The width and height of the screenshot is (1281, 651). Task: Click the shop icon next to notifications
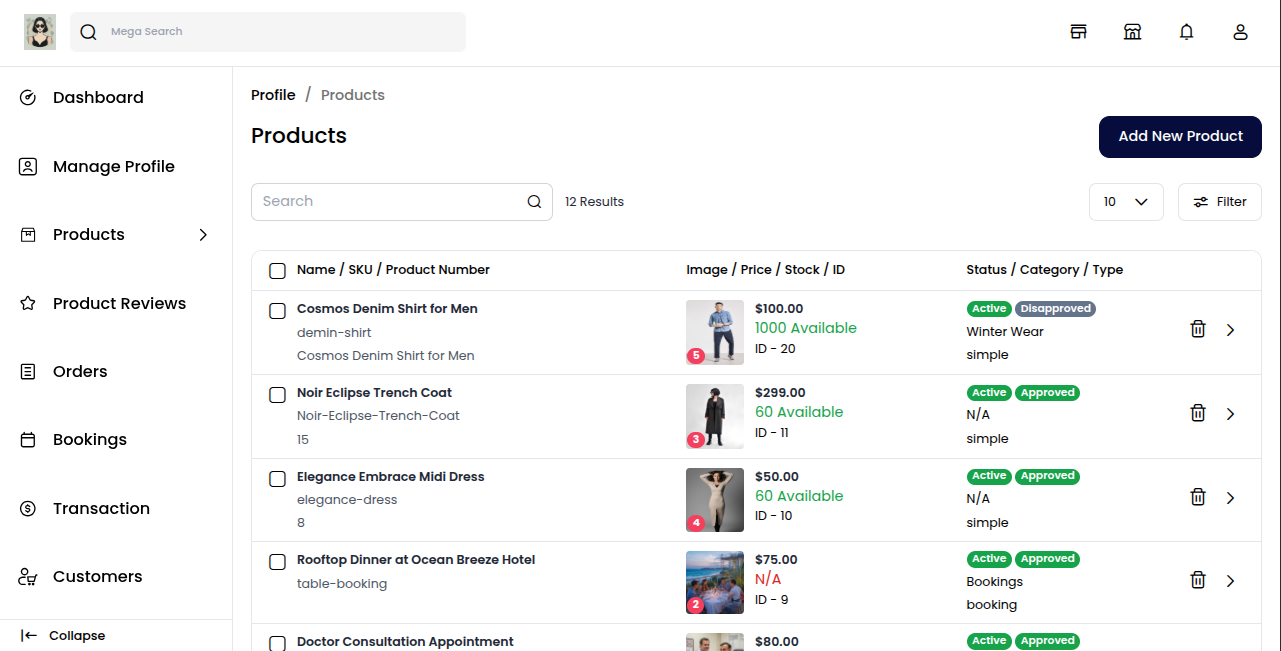tap(1132, 31)
